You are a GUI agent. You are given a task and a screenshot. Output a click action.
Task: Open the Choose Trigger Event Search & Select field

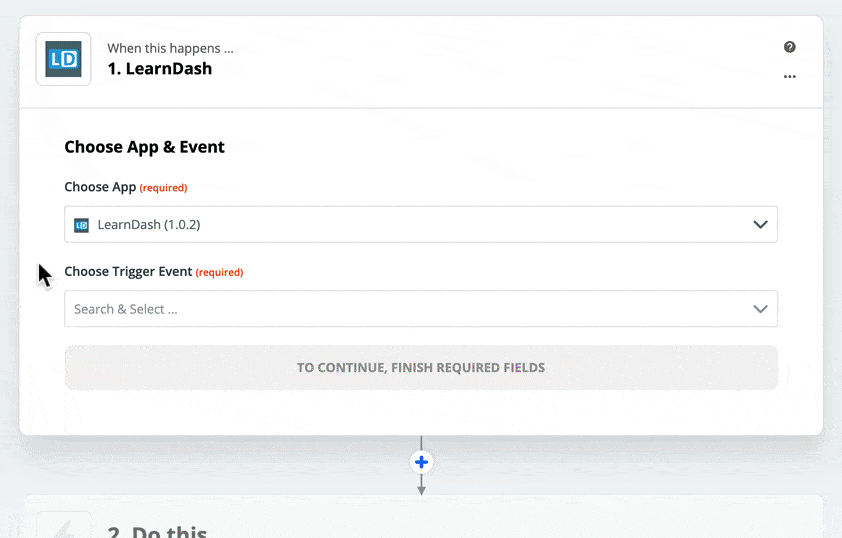pyautogui.click(x=421, y=309)
